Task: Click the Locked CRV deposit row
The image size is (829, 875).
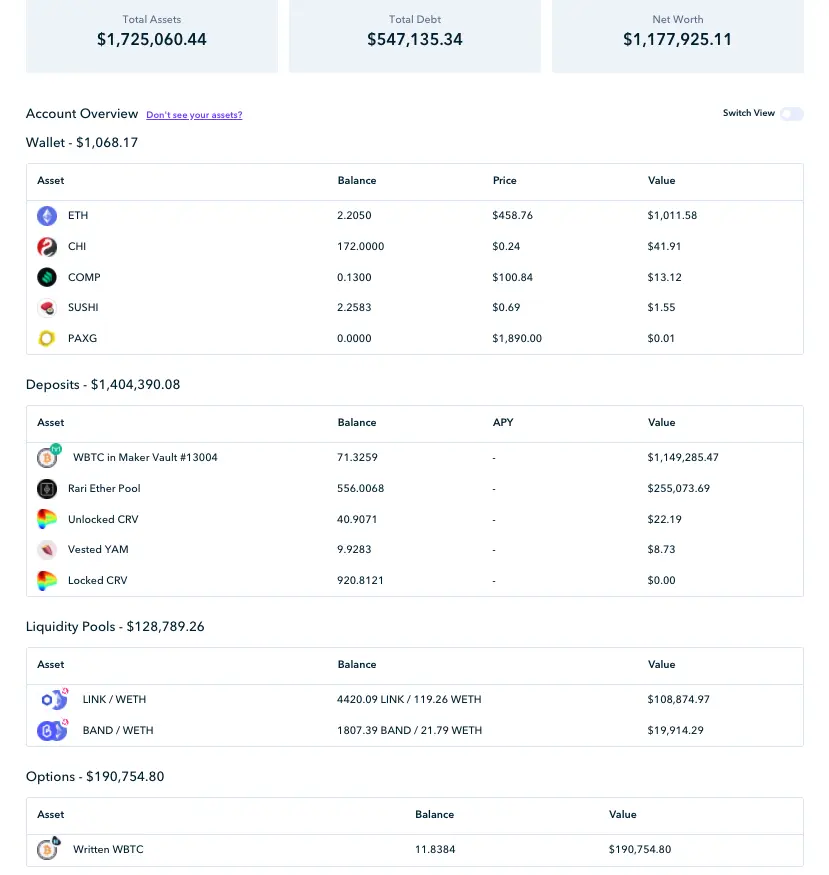Action: pos(414,581)
